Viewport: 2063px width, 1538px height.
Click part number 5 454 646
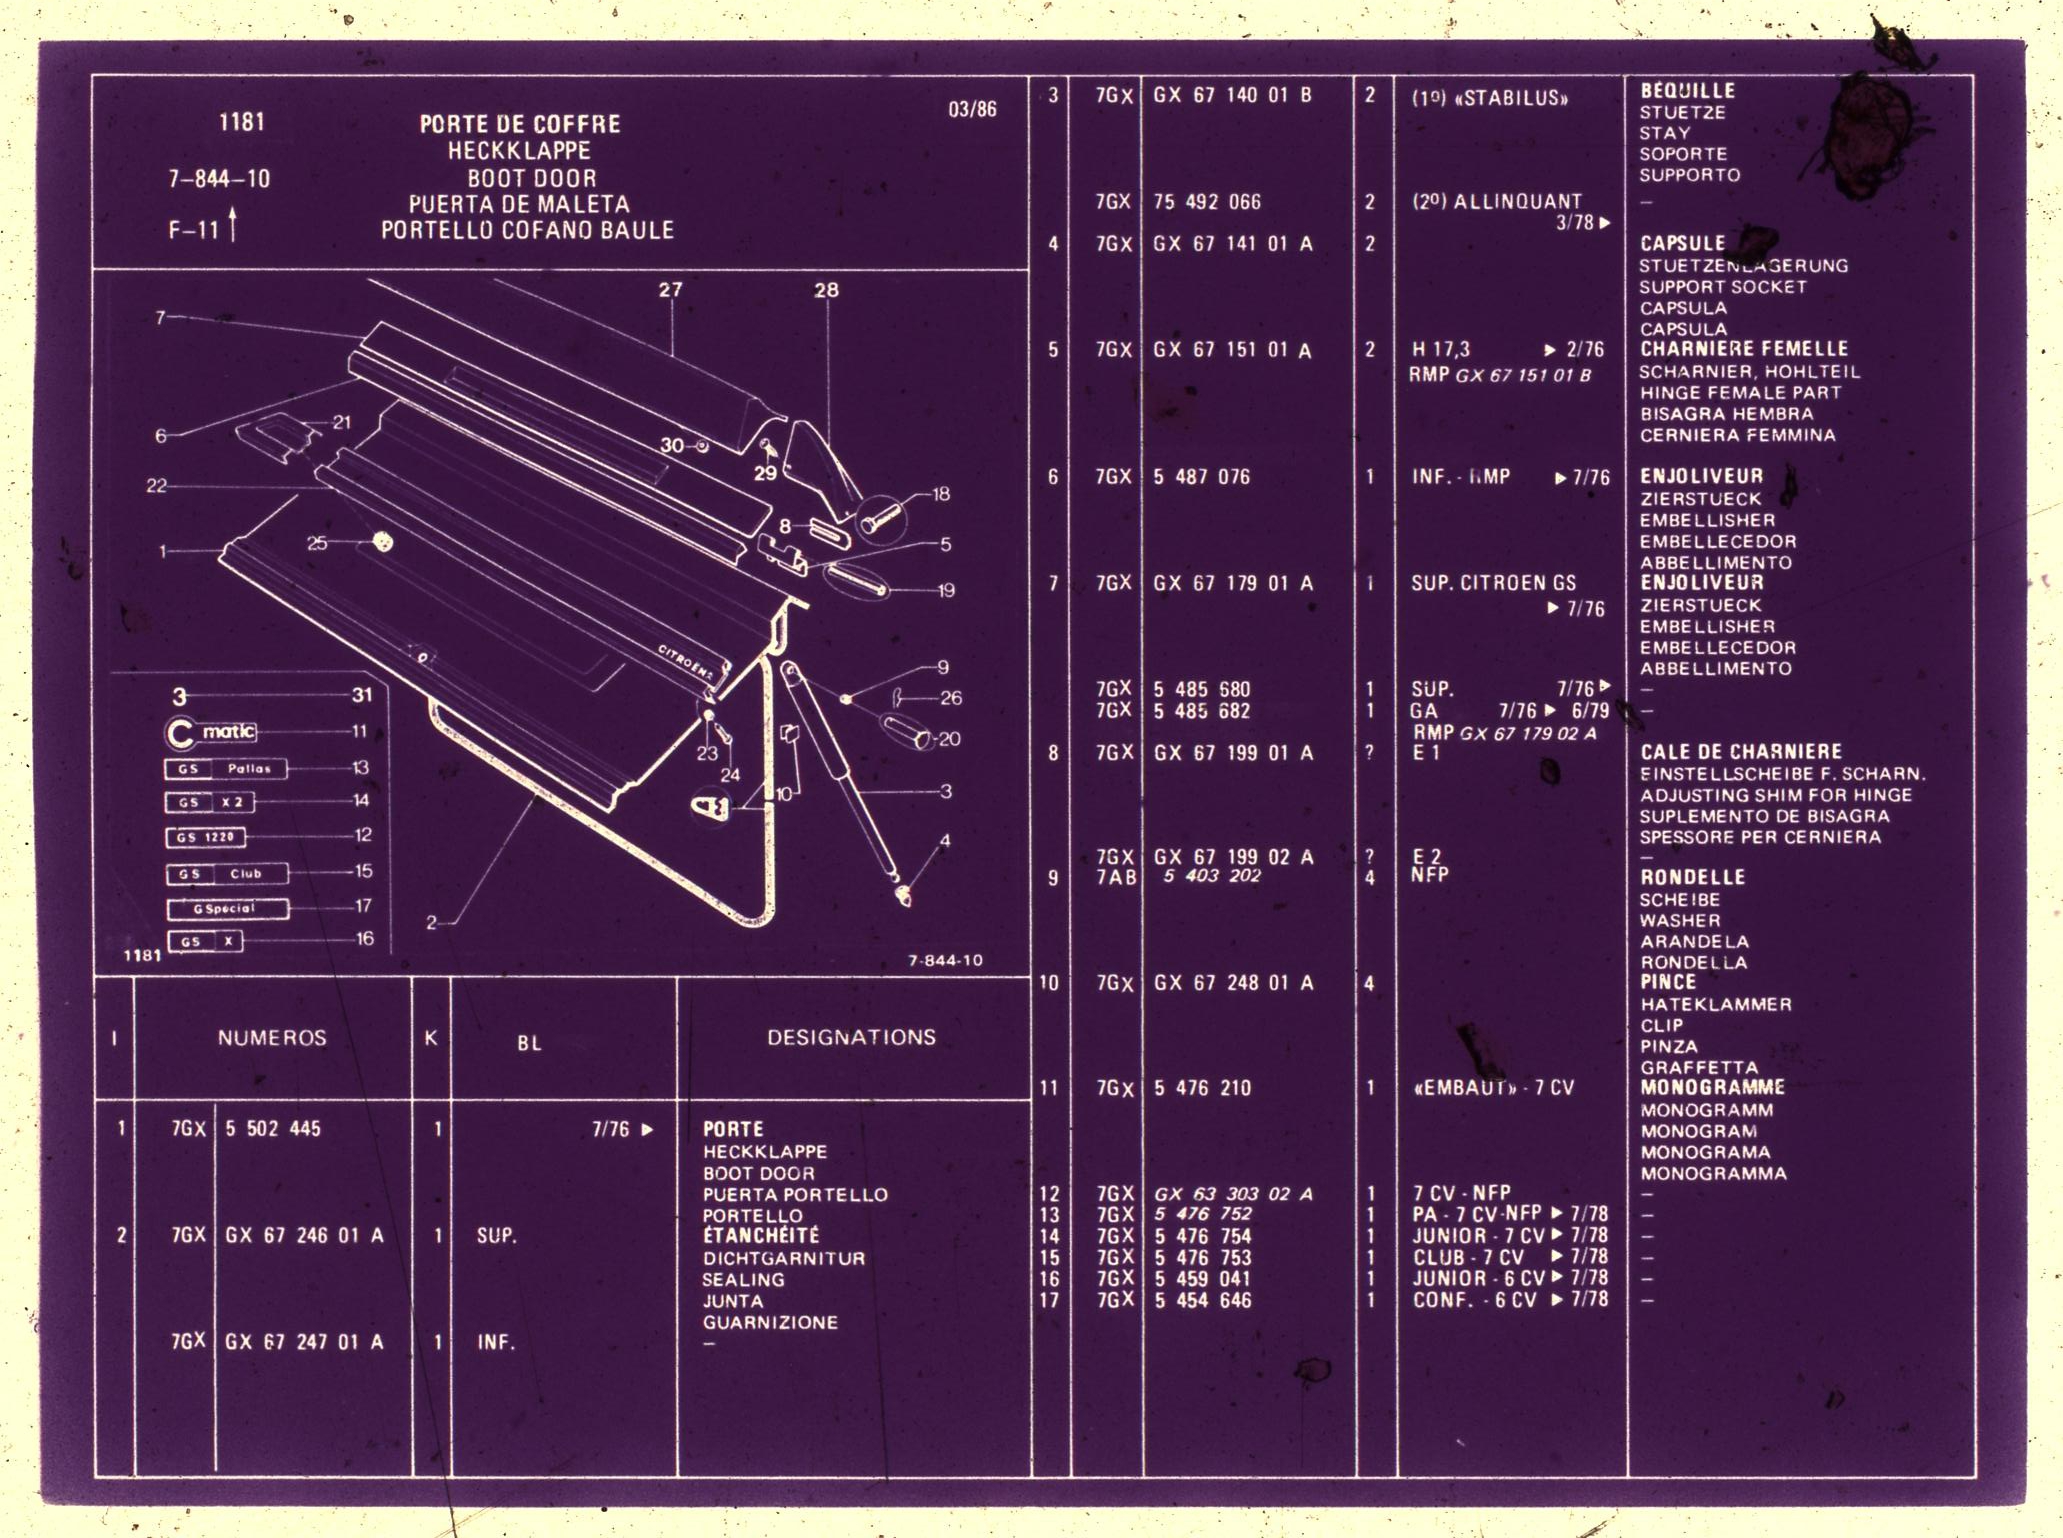pyautogui.click(x=1202, y=1301)
